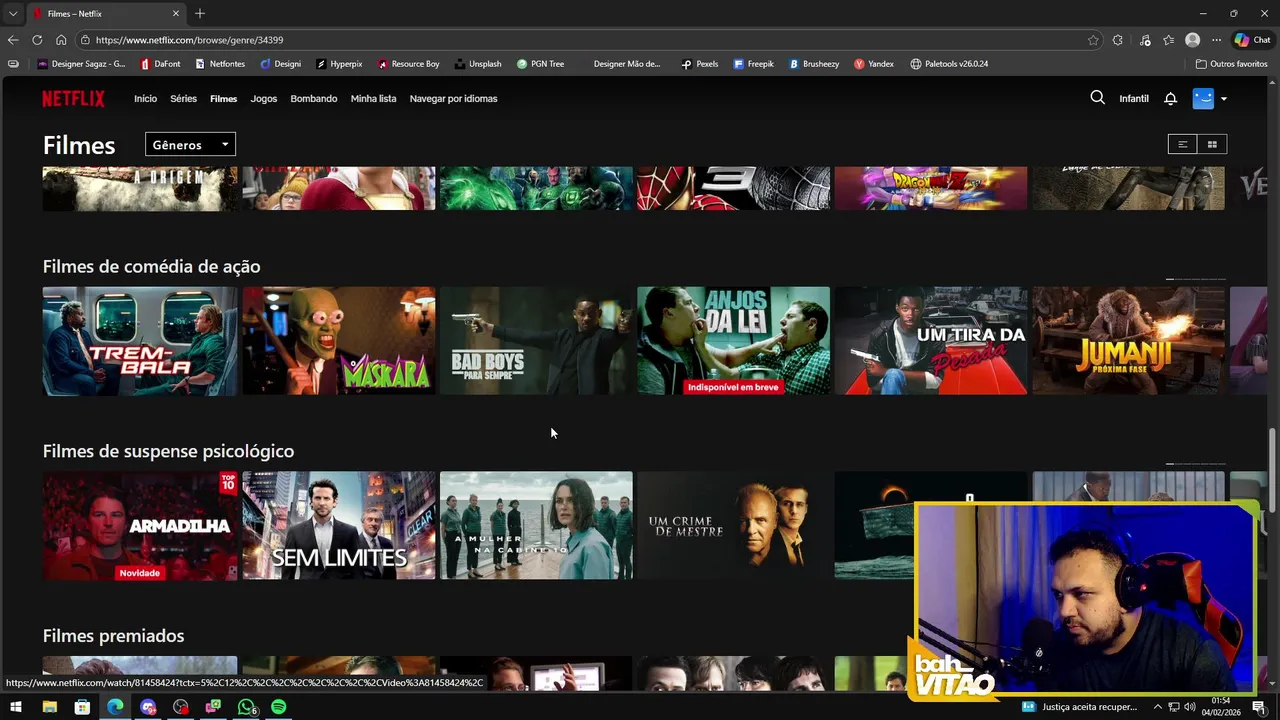Open the Unsplash bookmark
This screenshot has width=1280, height=720.
477,64
